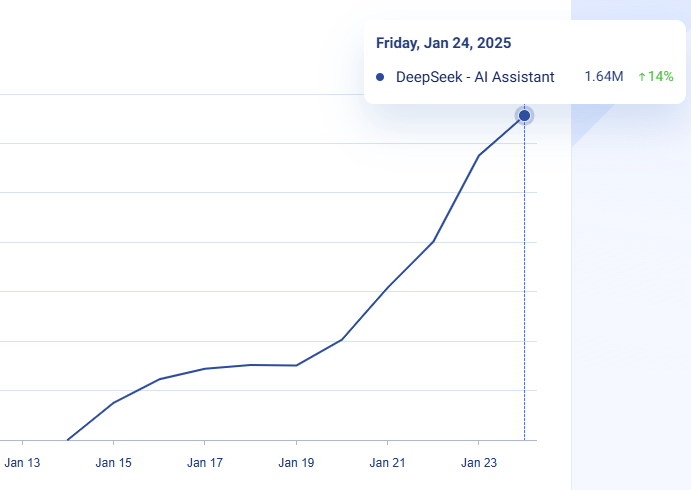Click the Jan 21 axis label

tap(387, 463)
